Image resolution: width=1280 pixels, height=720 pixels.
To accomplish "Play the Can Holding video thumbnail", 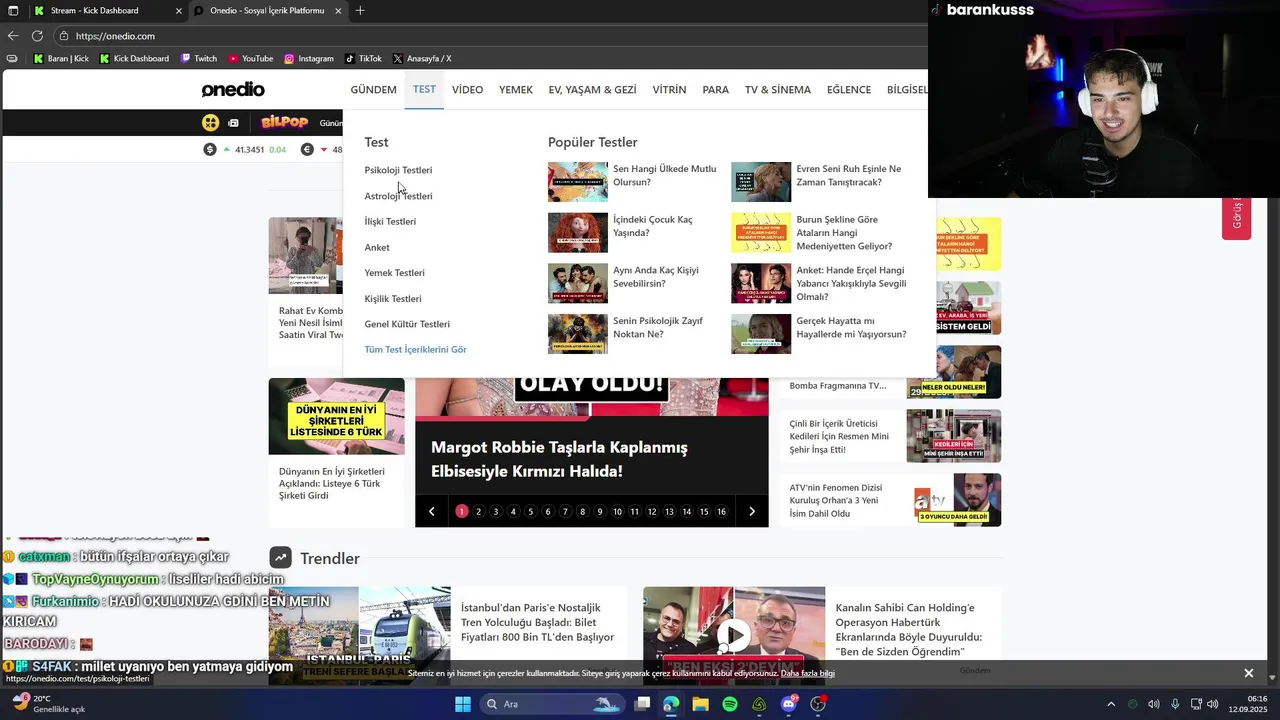I will click(734, 635).
